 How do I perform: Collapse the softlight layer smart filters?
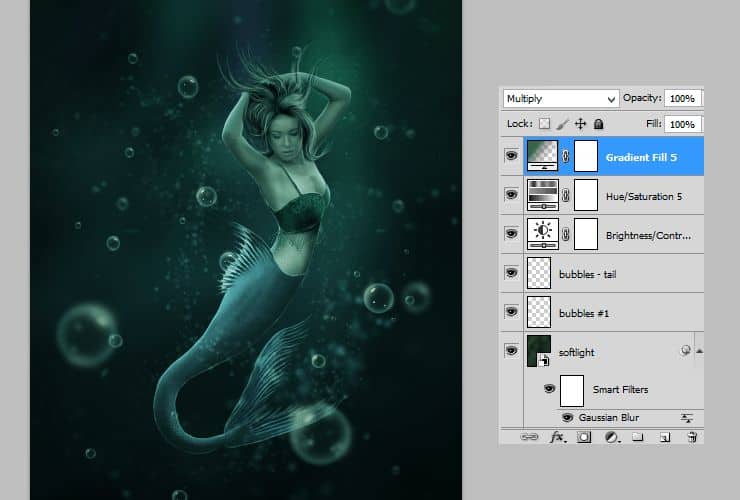[x=698, y=351]
